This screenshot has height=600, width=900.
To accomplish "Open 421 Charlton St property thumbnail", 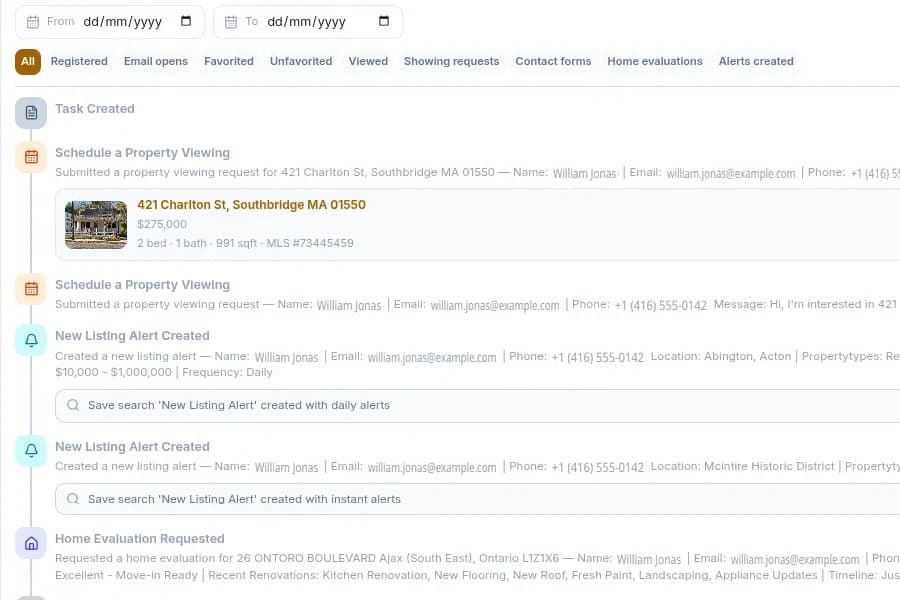I will coord(96,224).
